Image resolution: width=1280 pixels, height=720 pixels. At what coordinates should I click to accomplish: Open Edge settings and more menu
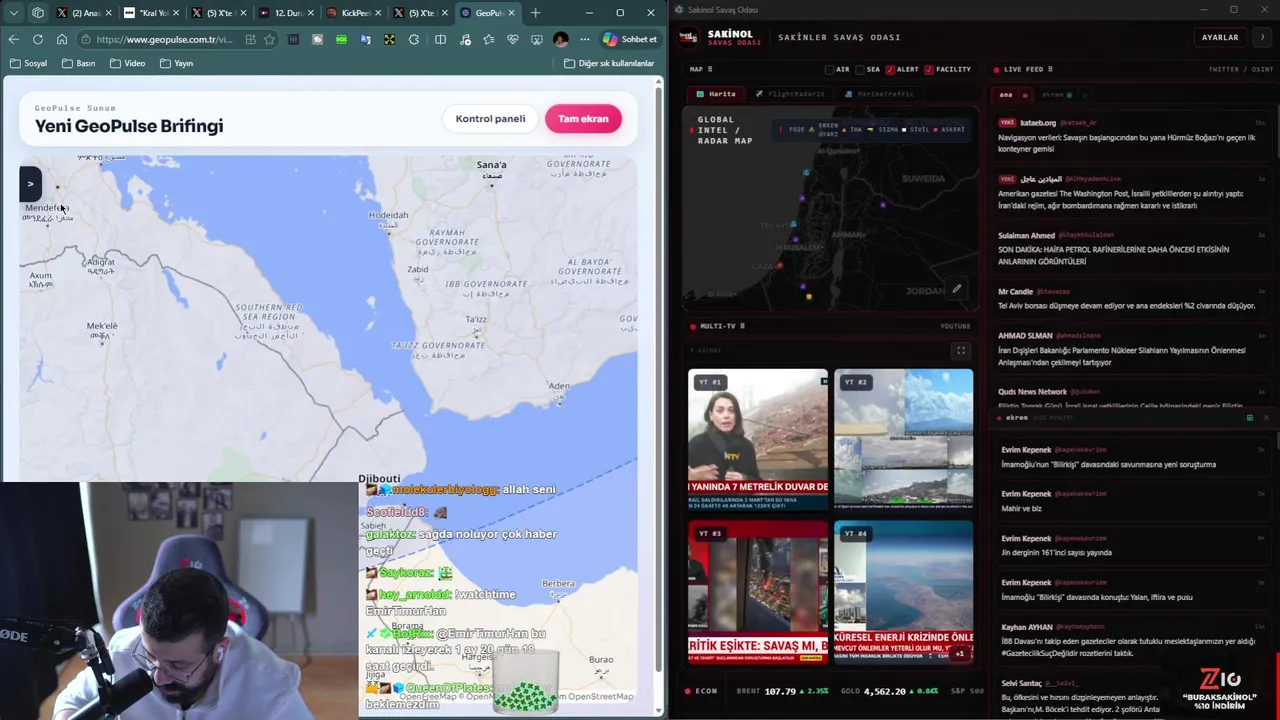tap(585, 39)
